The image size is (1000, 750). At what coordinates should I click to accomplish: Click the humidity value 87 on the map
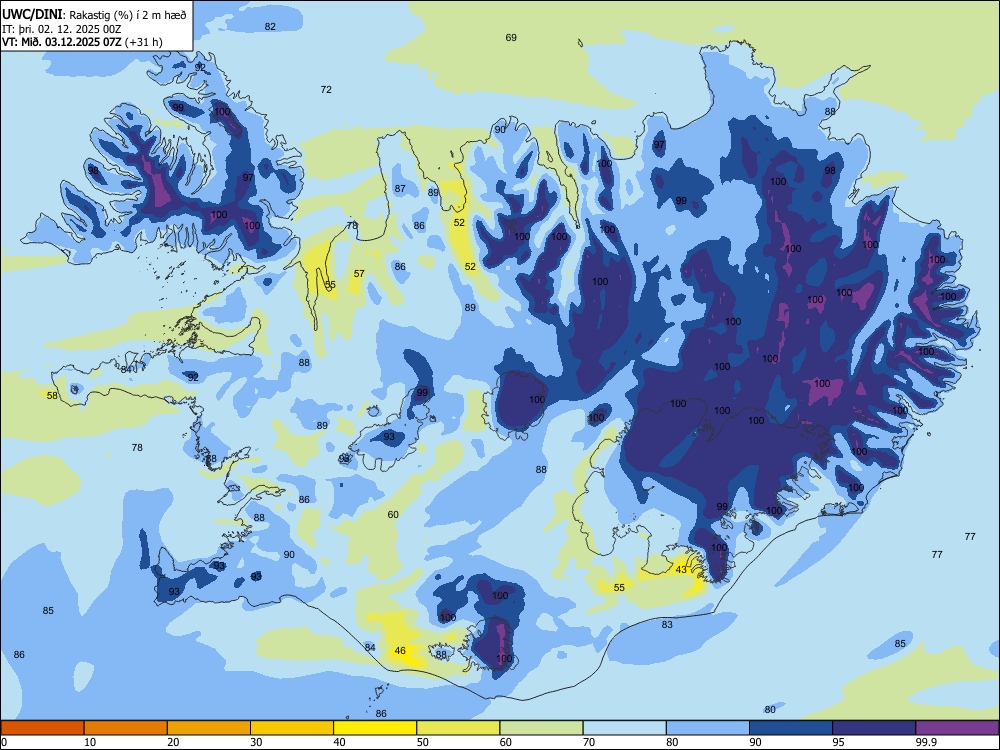tap(400, 188)
